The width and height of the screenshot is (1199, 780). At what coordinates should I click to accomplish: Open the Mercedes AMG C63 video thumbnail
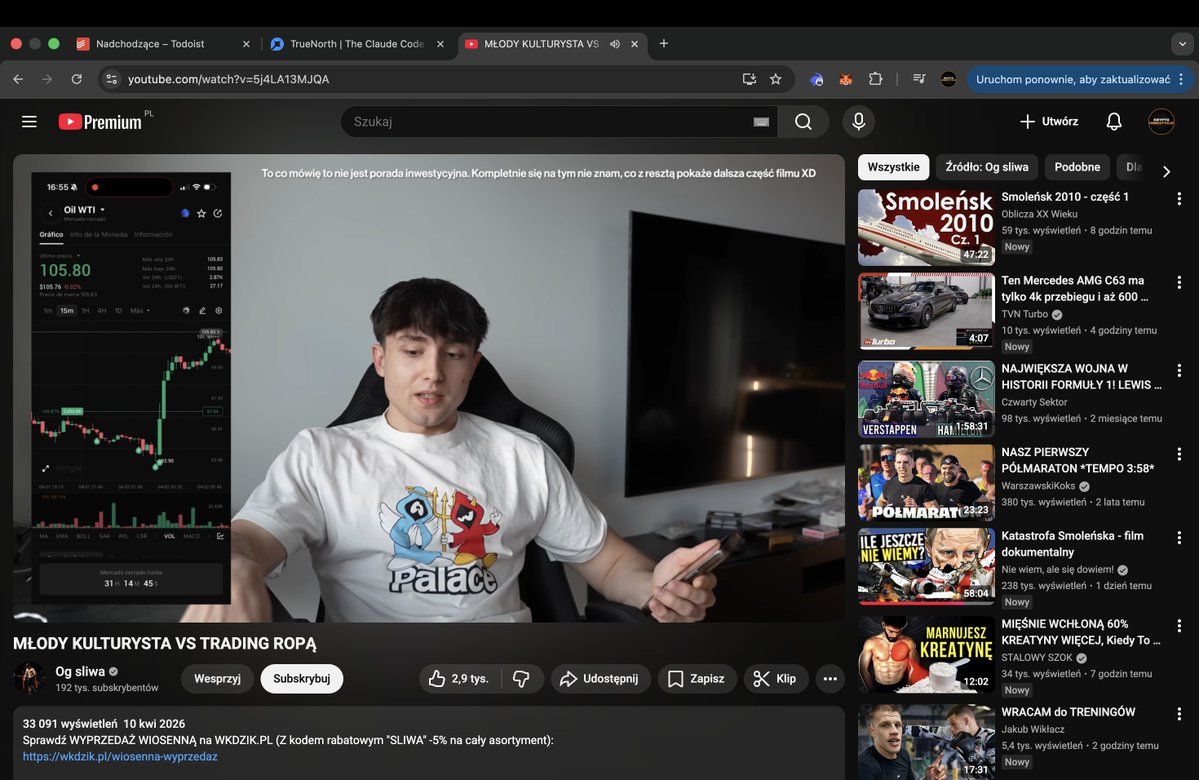(925, 311)
